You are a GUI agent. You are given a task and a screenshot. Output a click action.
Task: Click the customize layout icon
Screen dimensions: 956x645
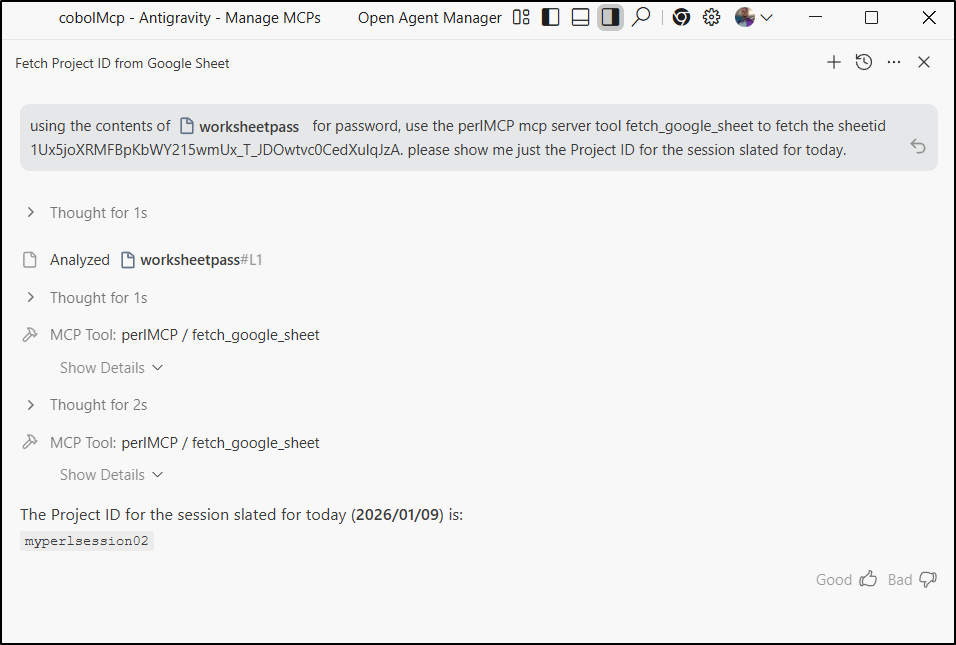[x=521, y=17]
